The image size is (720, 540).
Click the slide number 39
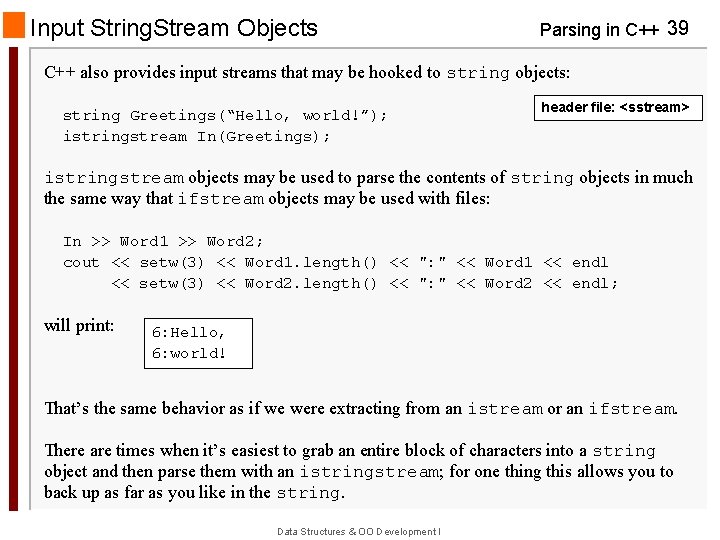click(x=677, y=28)
